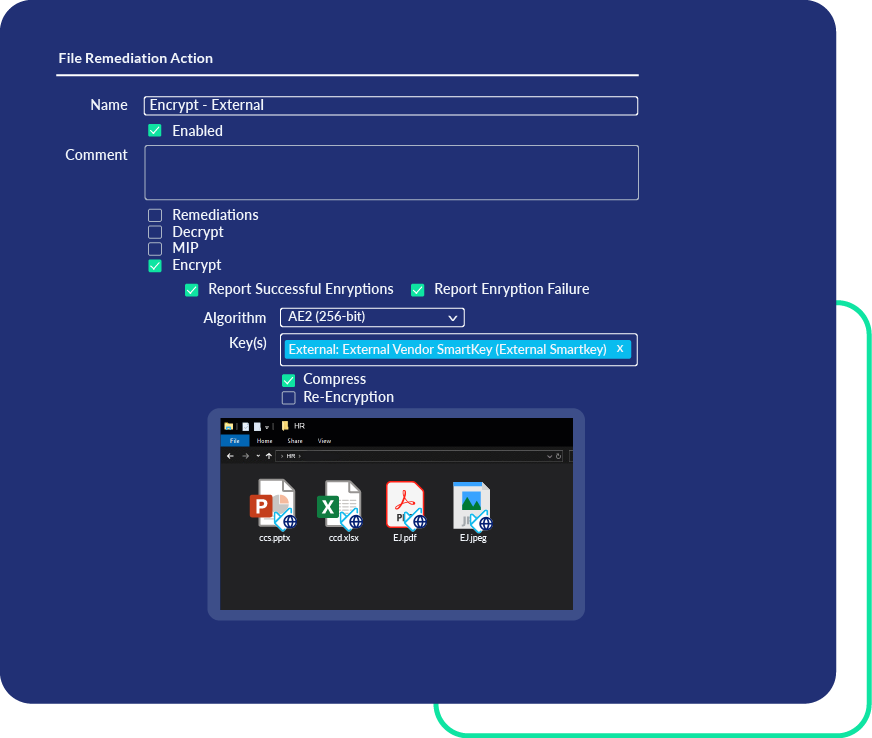Open the ccs.pptx PowerPoint file
872x738 pixels.
(x=273, y=505)
